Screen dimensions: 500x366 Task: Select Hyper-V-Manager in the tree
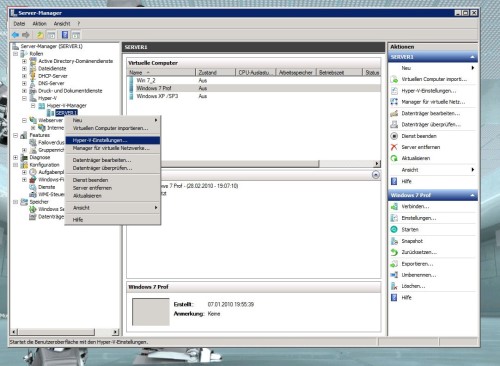(67, 105)
